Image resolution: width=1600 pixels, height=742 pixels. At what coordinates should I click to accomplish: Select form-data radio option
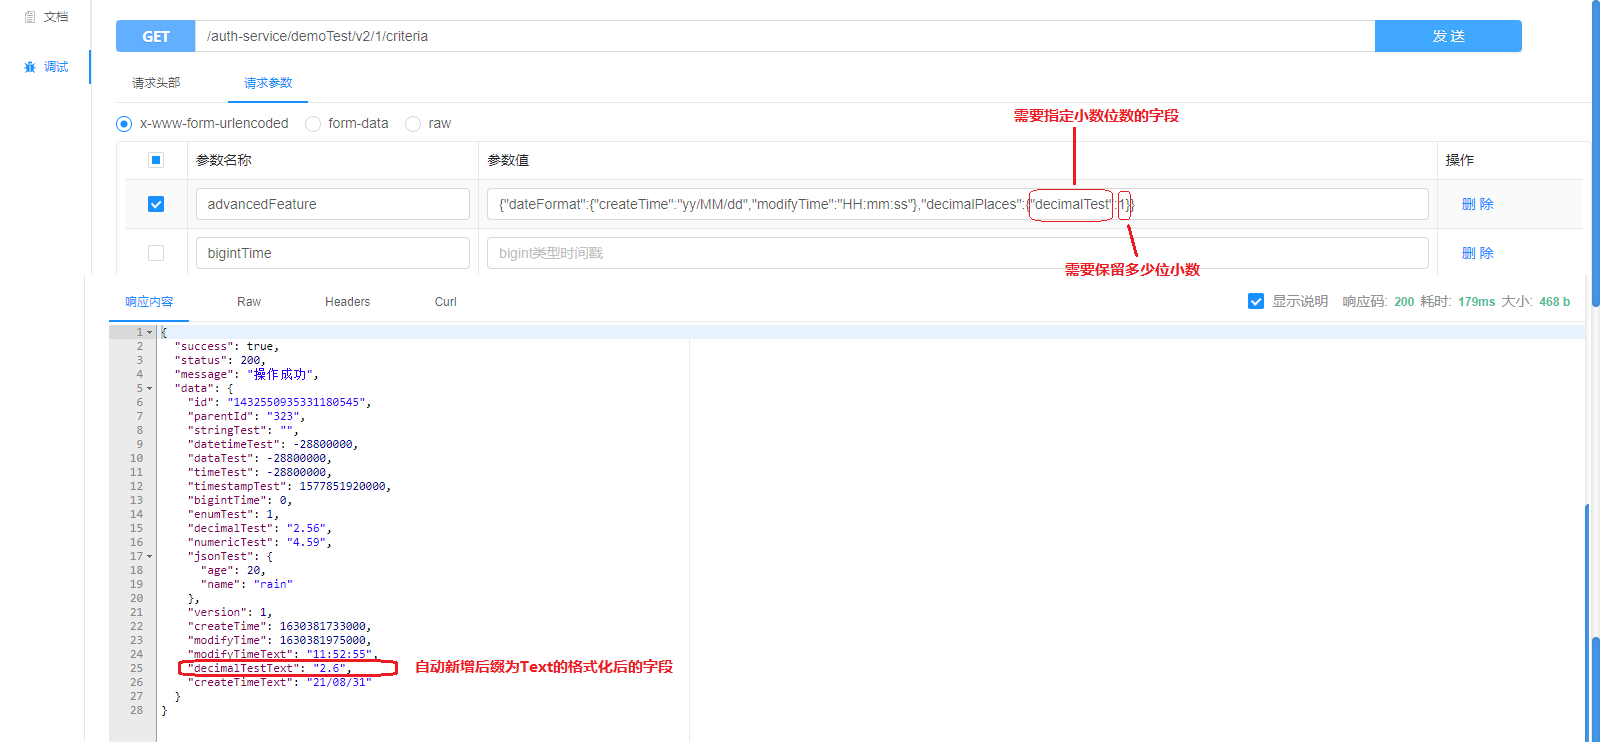[313, 124]
